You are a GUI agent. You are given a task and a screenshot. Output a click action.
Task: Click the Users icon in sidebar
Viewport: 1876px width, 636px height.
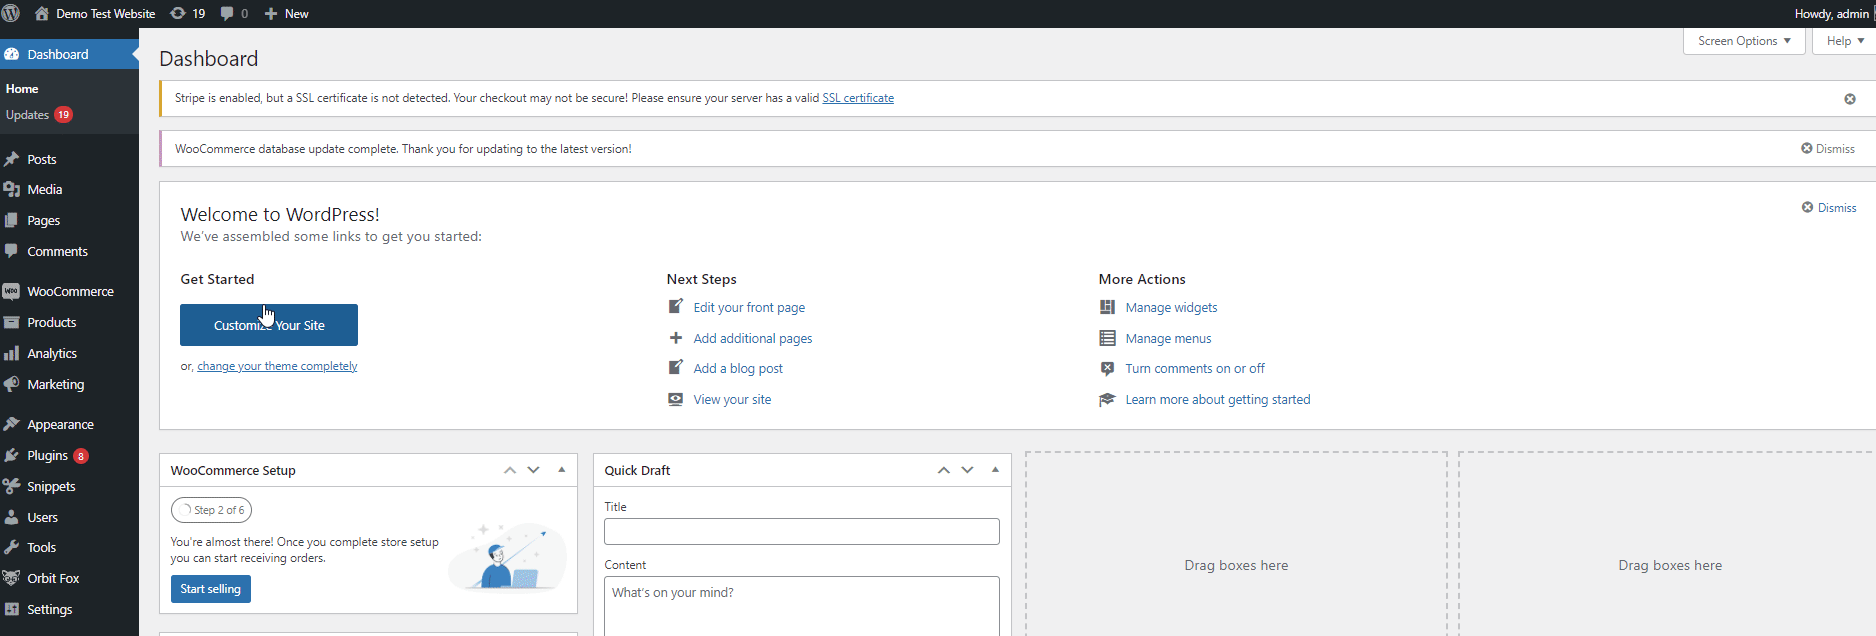(12, 517)
